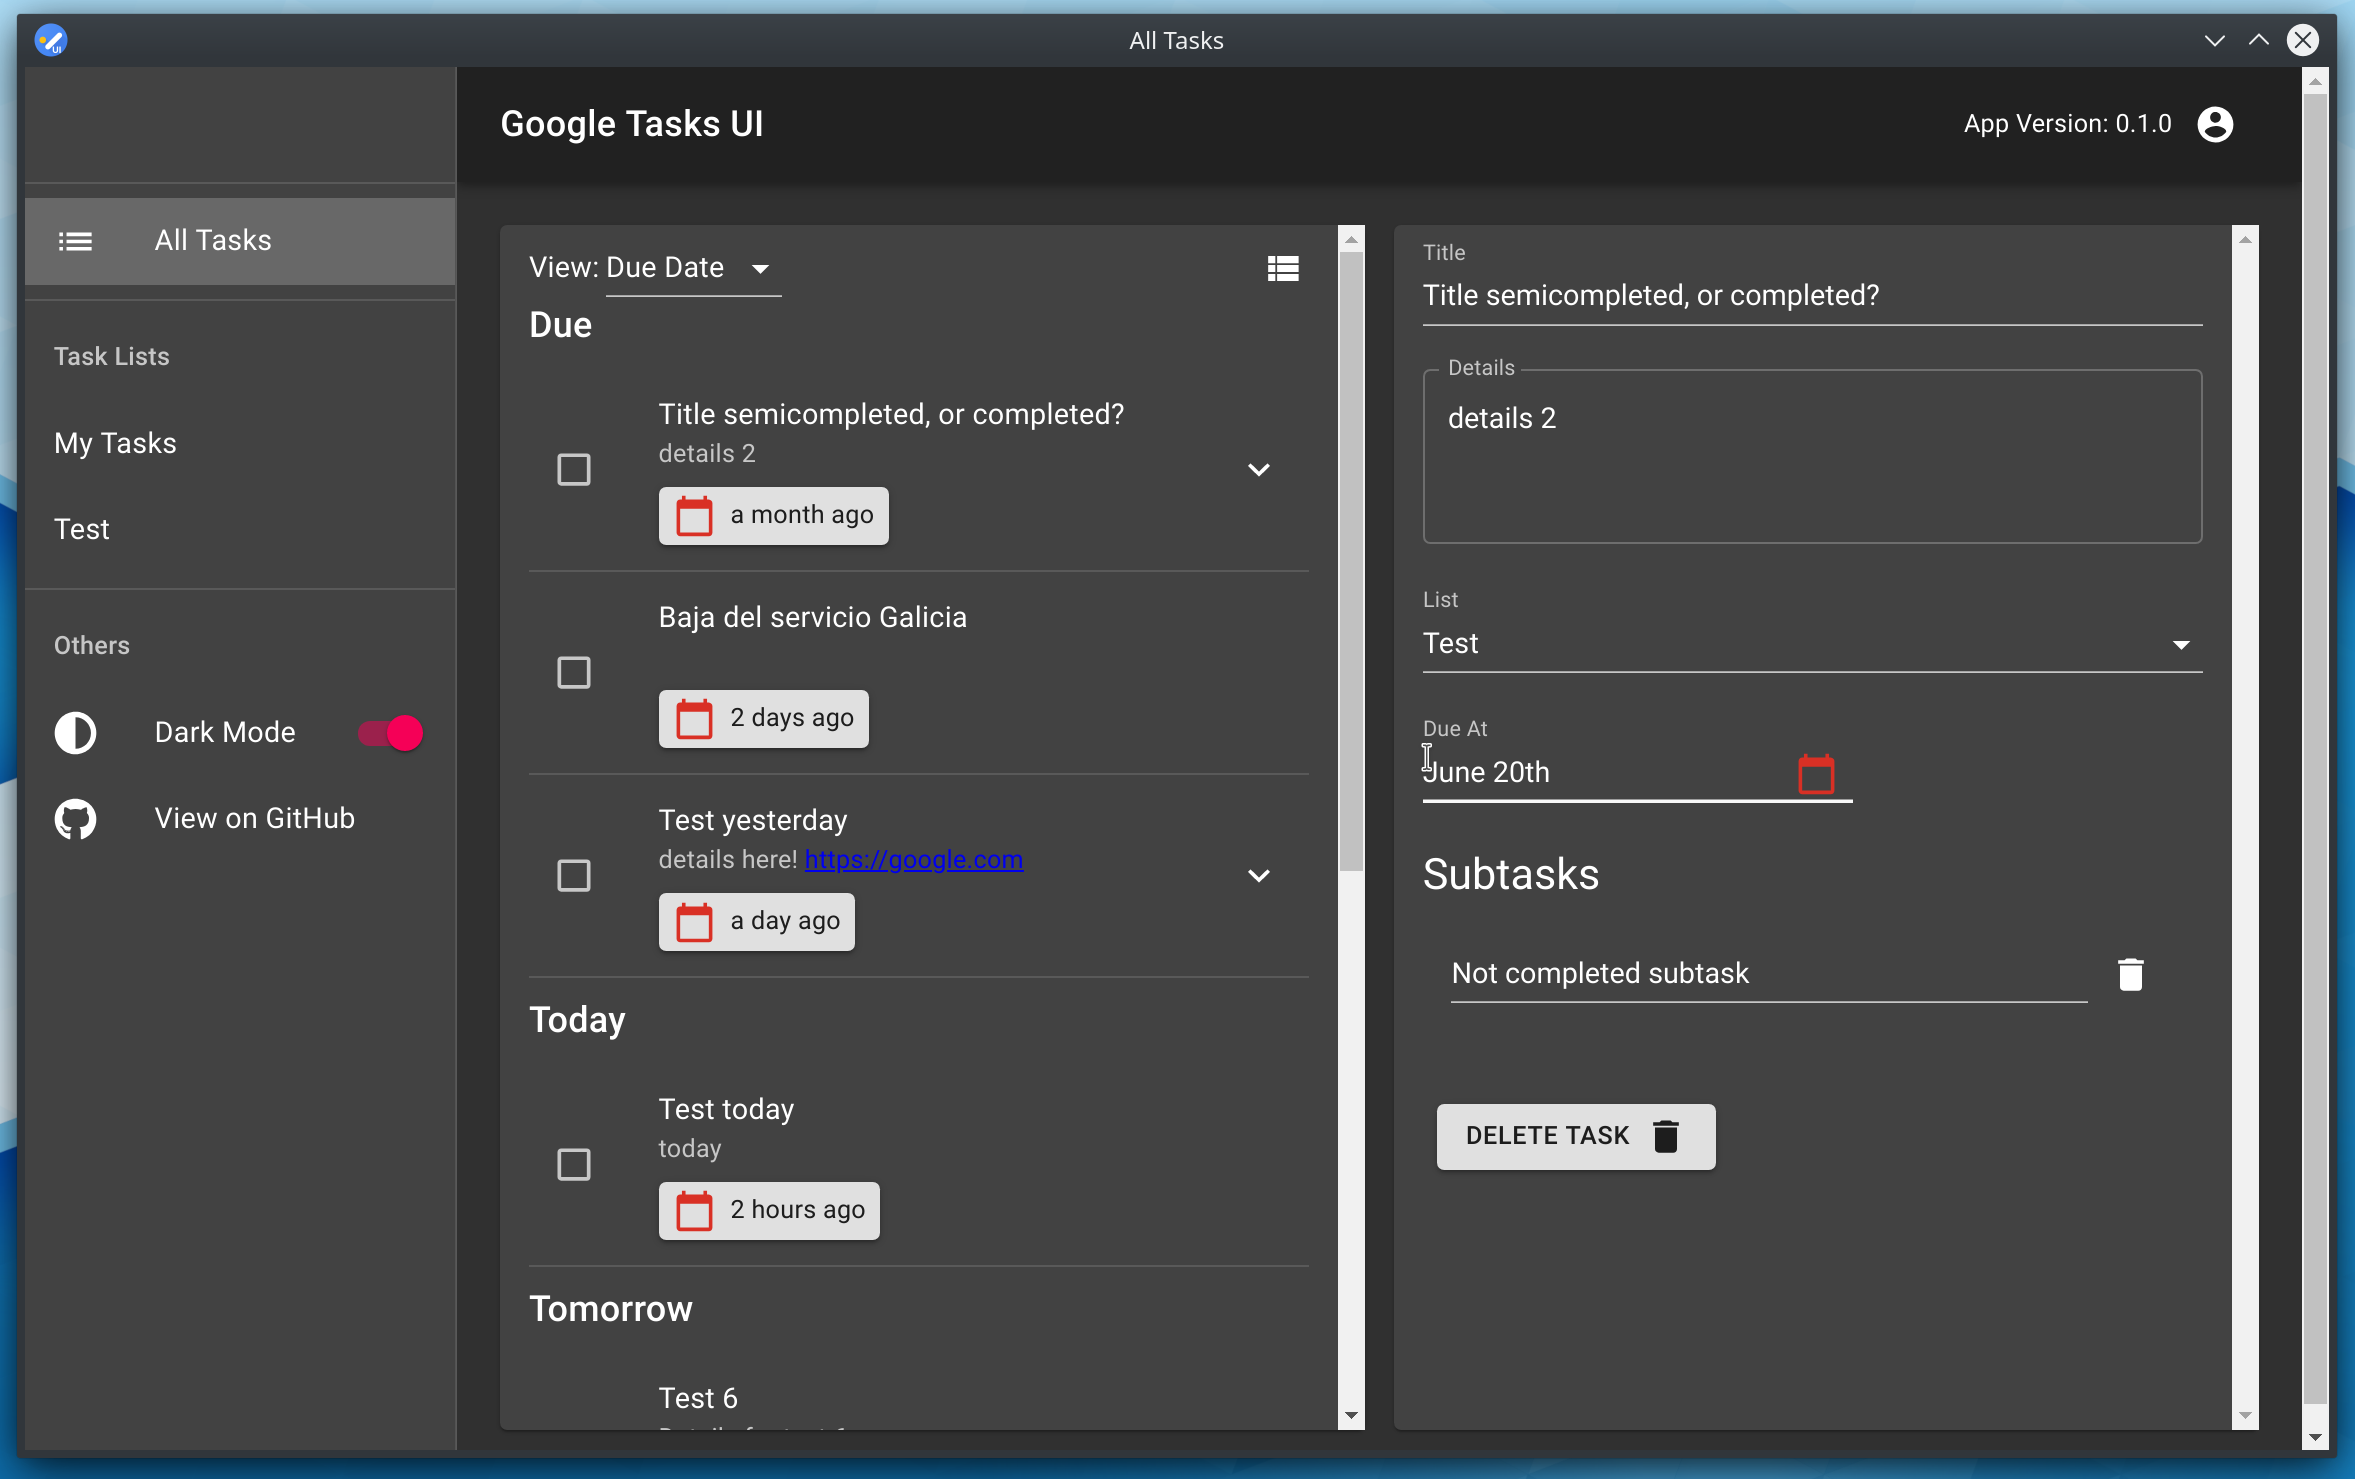The width and height of the screenshot is (2355, 1479).
Task: Click the DELETE TASK button
Action: [x=1576, y=1137]
